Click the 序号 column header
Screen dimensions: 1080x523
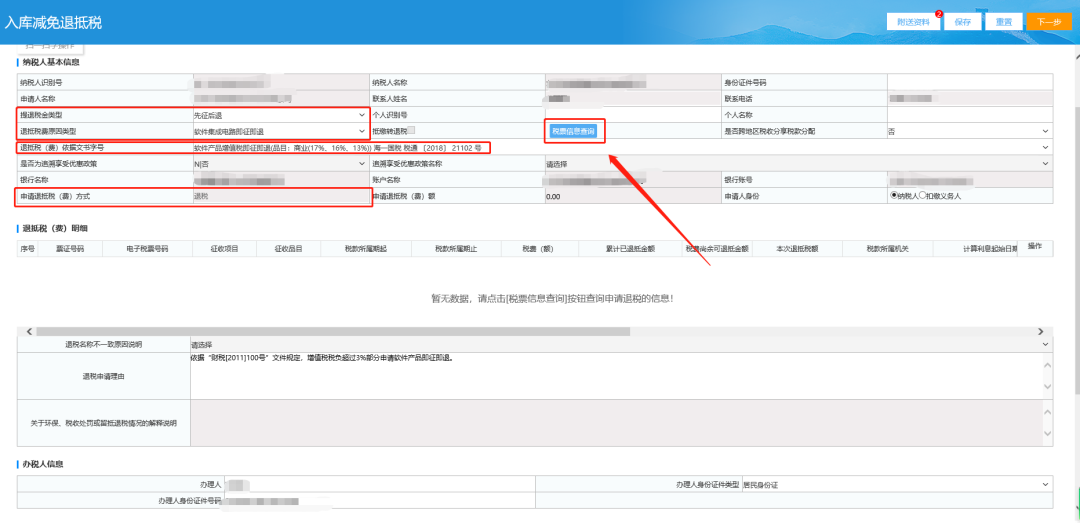pos(27,248)
